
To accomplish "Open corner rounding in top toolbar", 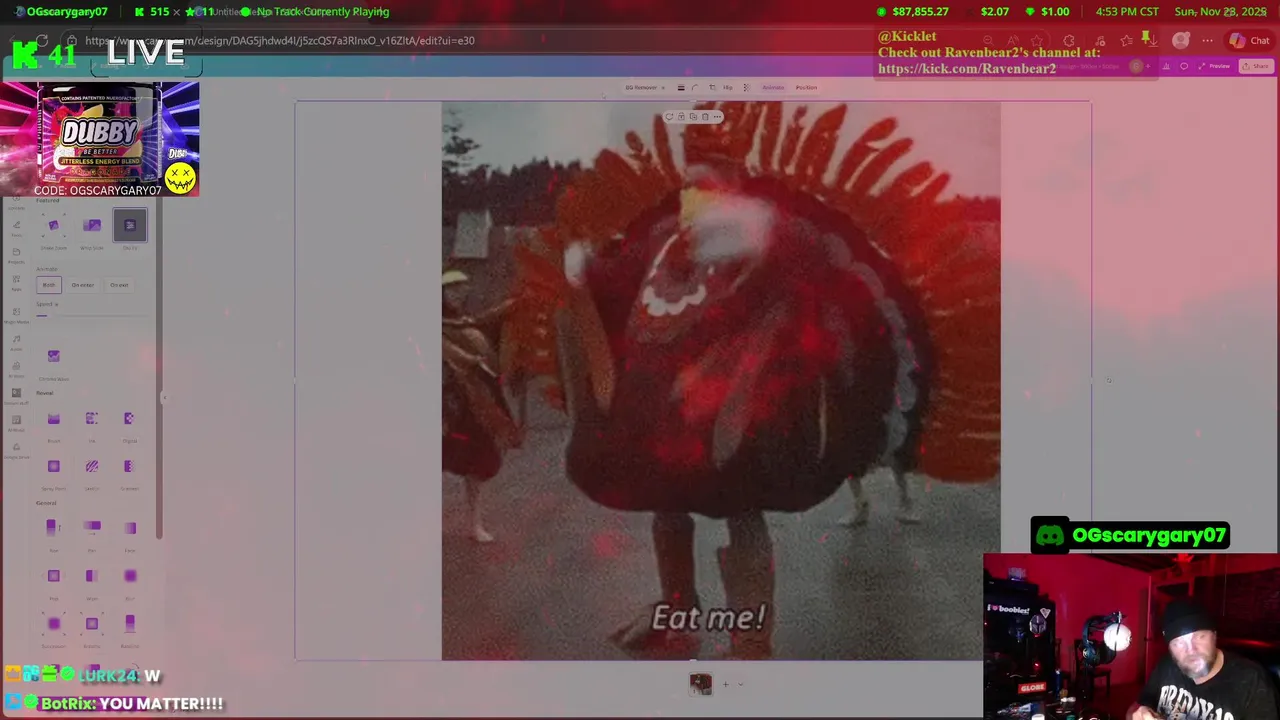I will [x=695, y=87].
